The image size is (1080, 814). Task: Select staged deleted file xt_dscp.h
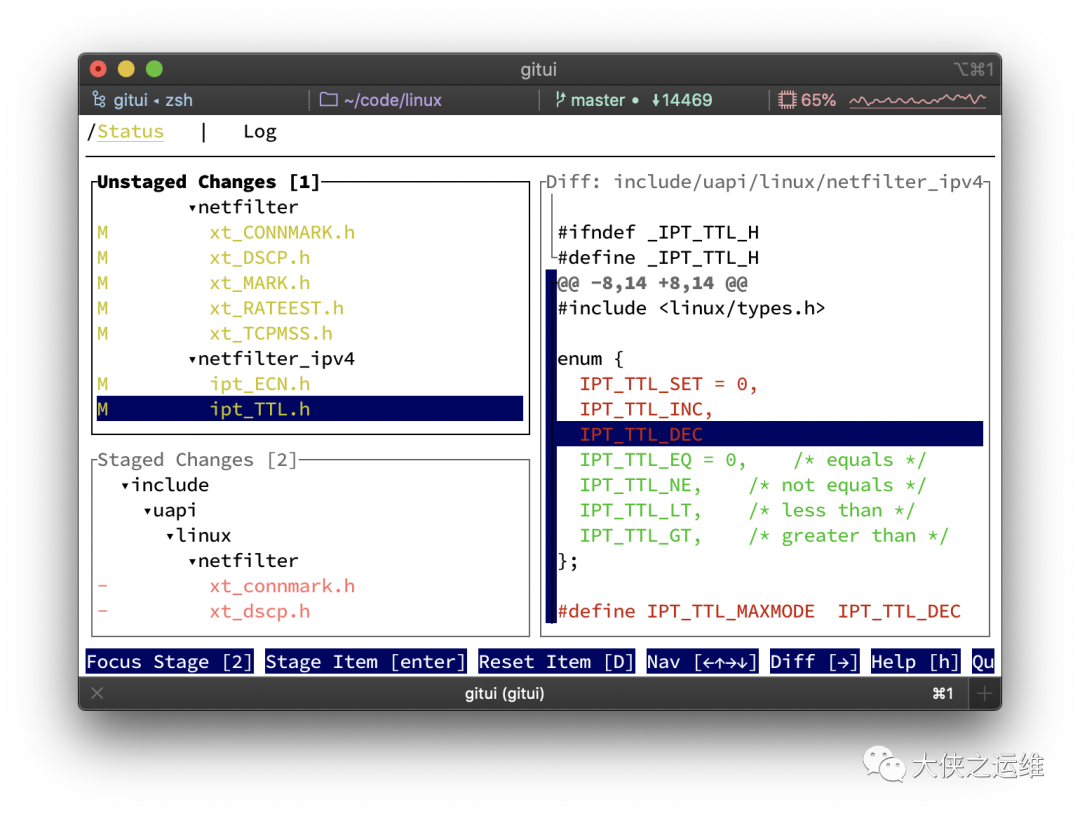pyautogui.click(x=260, y=612)
